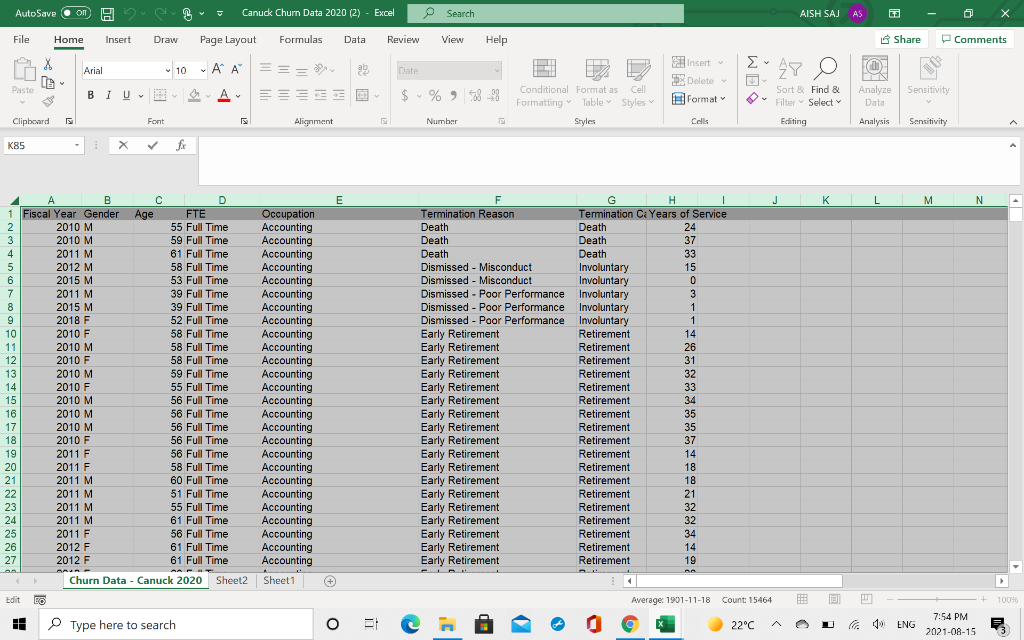This screenshot has width=1024, height=640.
Task: Click the font color red A swatch
Action: click(x=224, y=96)
